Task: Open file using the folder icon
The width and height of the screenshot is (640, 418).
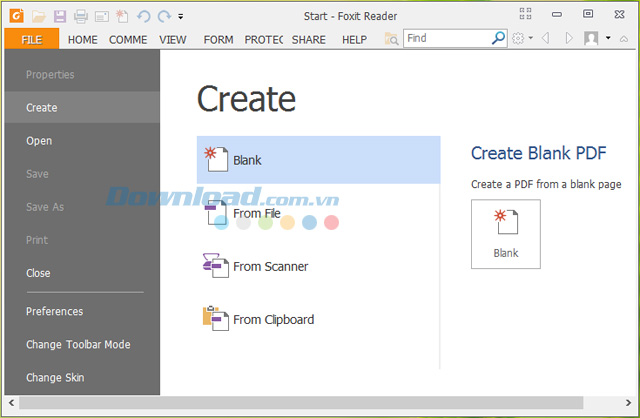Action: click(39, 17)
